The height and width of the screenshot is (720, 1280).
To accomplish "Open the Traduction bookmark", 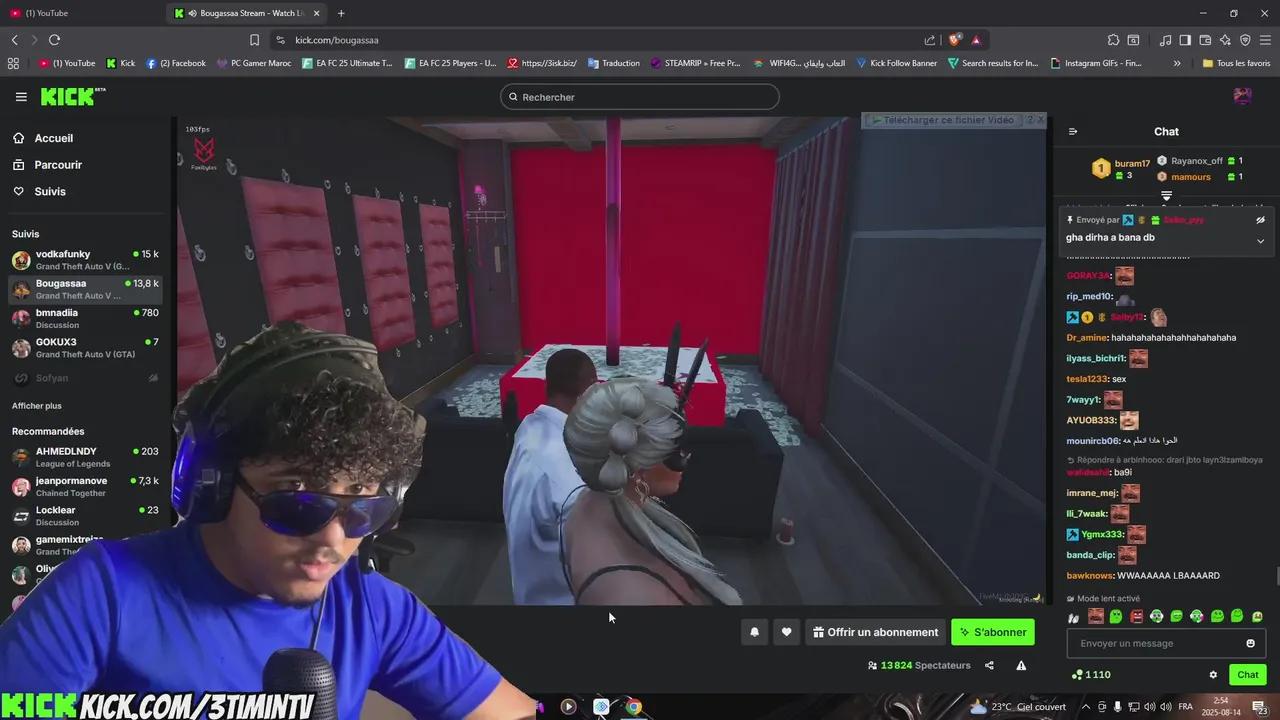I will coord(614,63).
